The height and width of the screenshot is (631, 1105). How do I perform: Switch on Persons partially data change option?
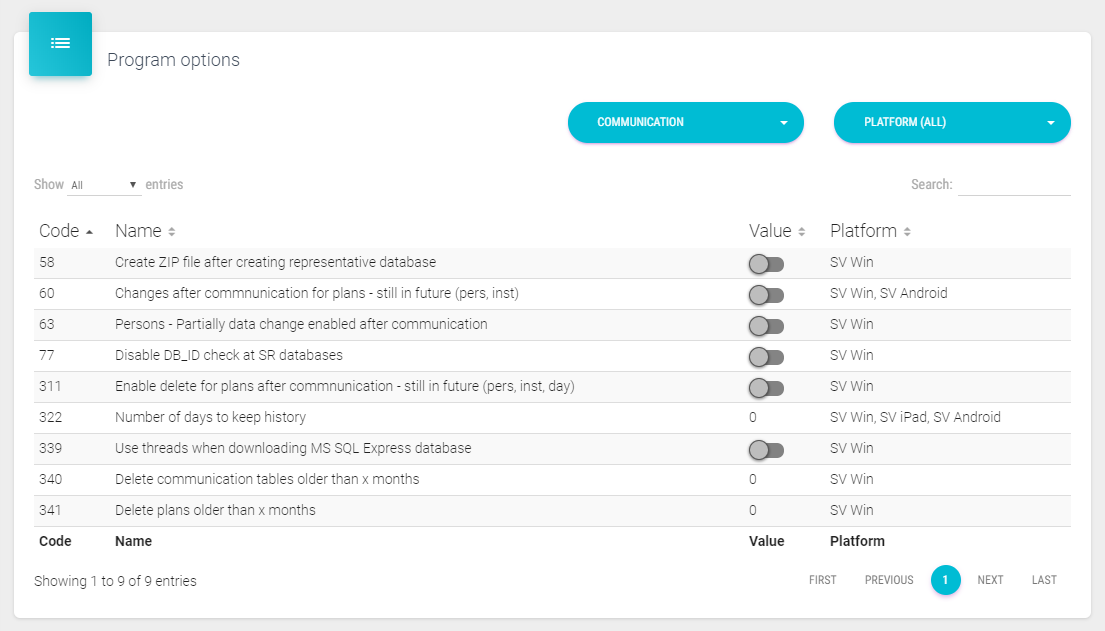[x=766, y=326]
